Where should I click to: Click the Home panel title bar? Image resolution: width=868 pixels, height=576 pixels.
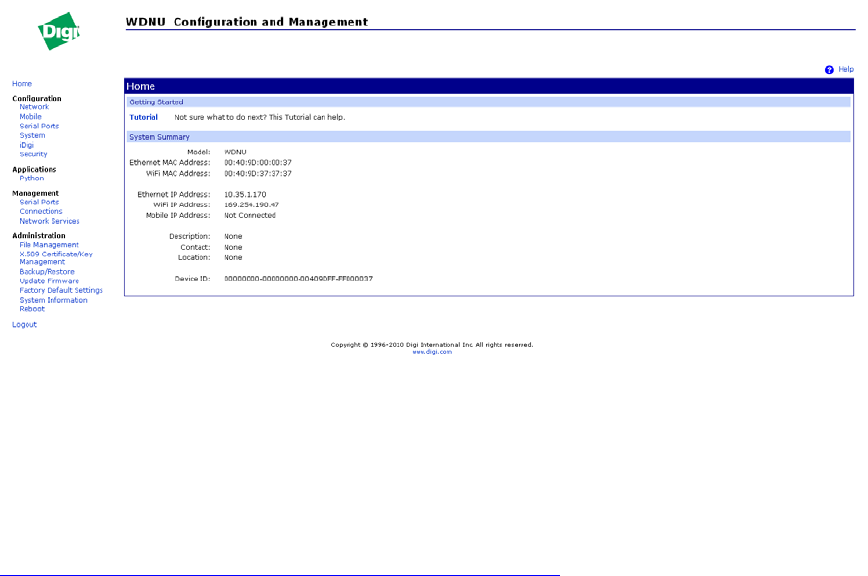tap(489, 86)
